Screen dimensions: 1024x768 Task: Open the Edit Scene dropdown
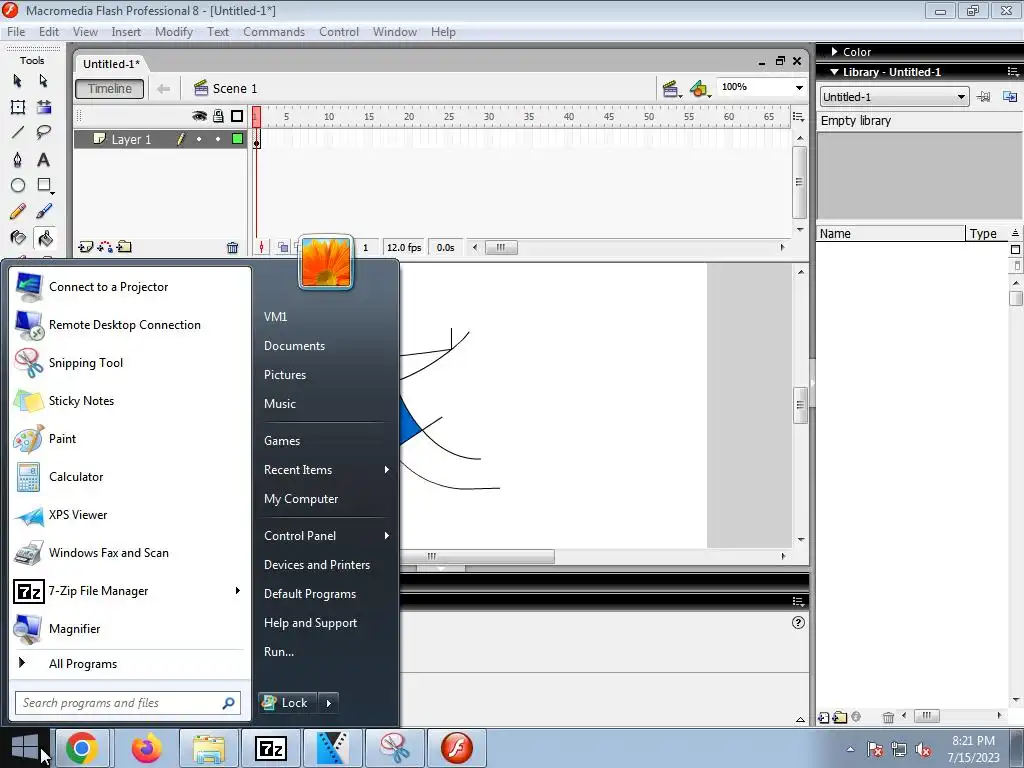coord(671,89)
